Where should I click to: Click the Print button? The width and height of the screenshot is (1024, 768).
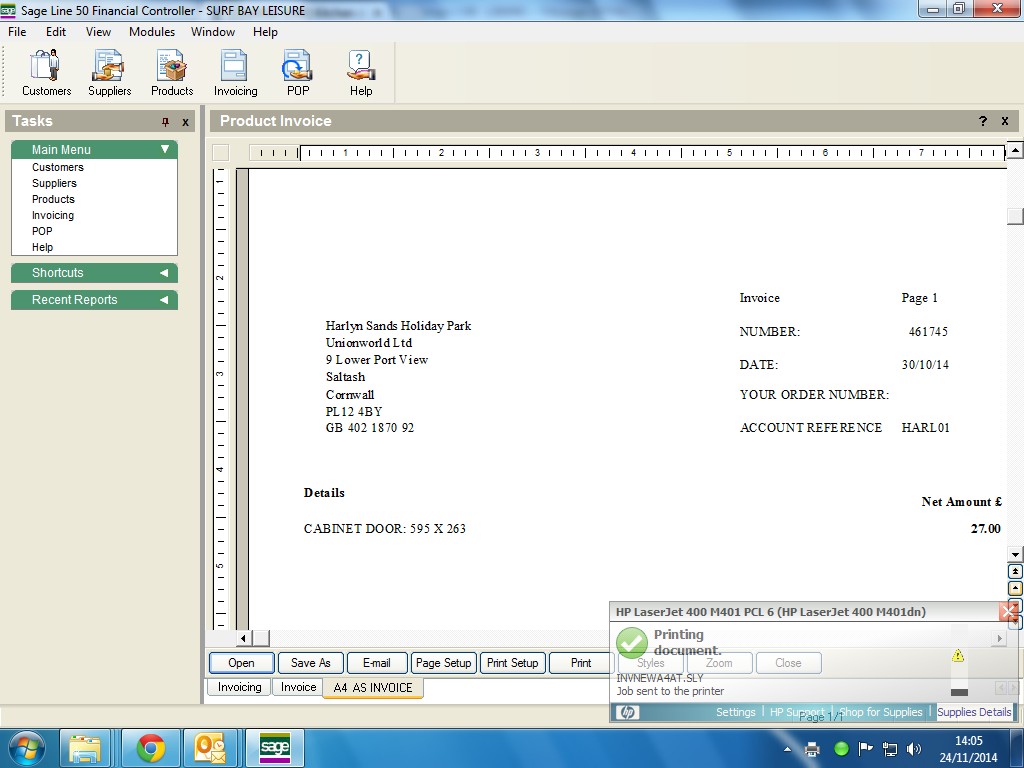click(x=581, y=663)
